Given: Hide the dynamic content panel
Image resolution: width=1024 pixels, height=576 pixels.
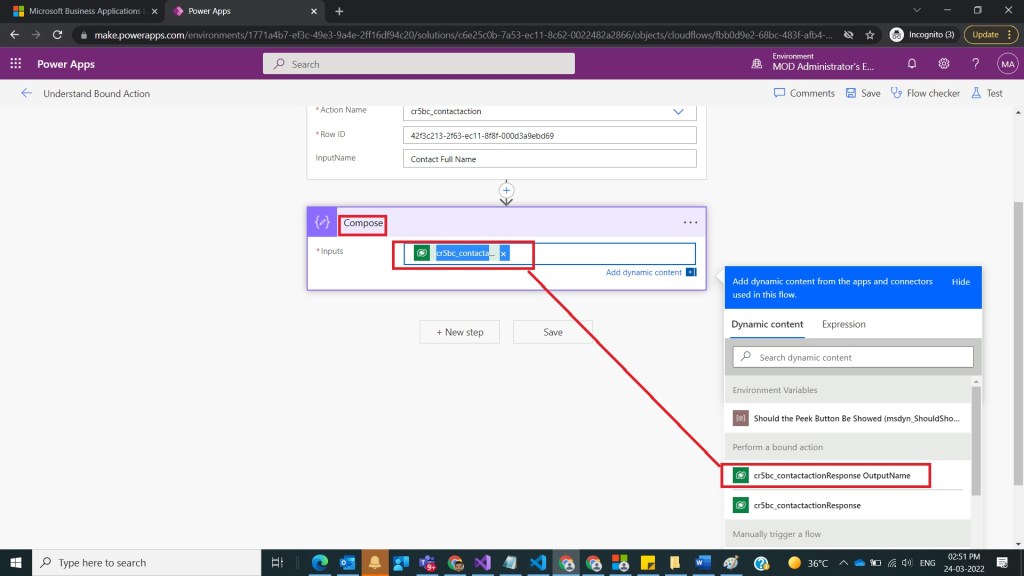Looking at the screenshot, I should pos(960,282).
